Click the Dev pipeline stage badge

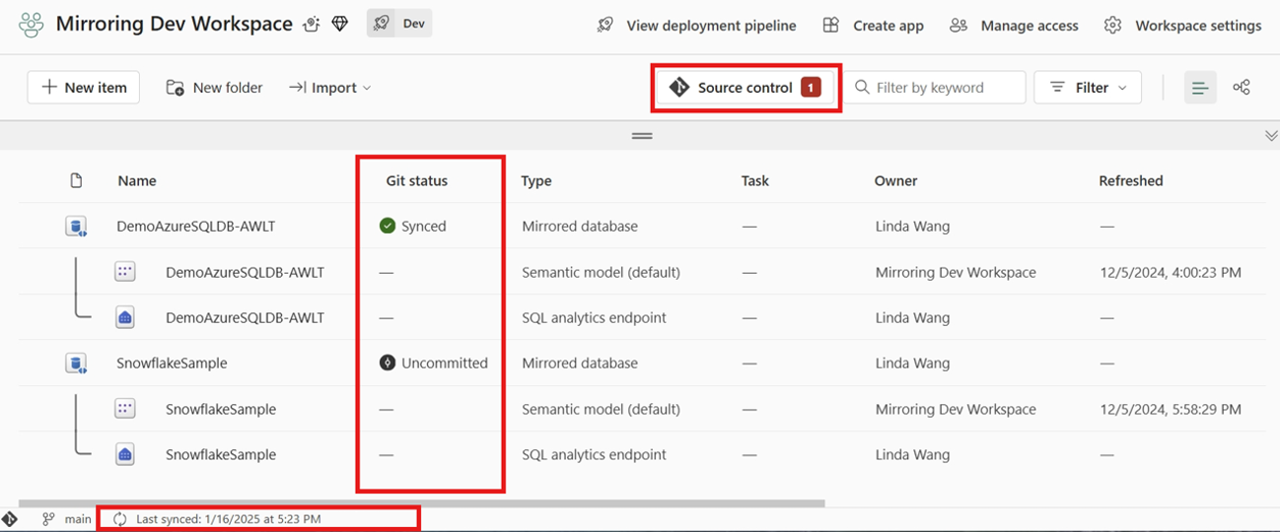click(x=400, y=24)
